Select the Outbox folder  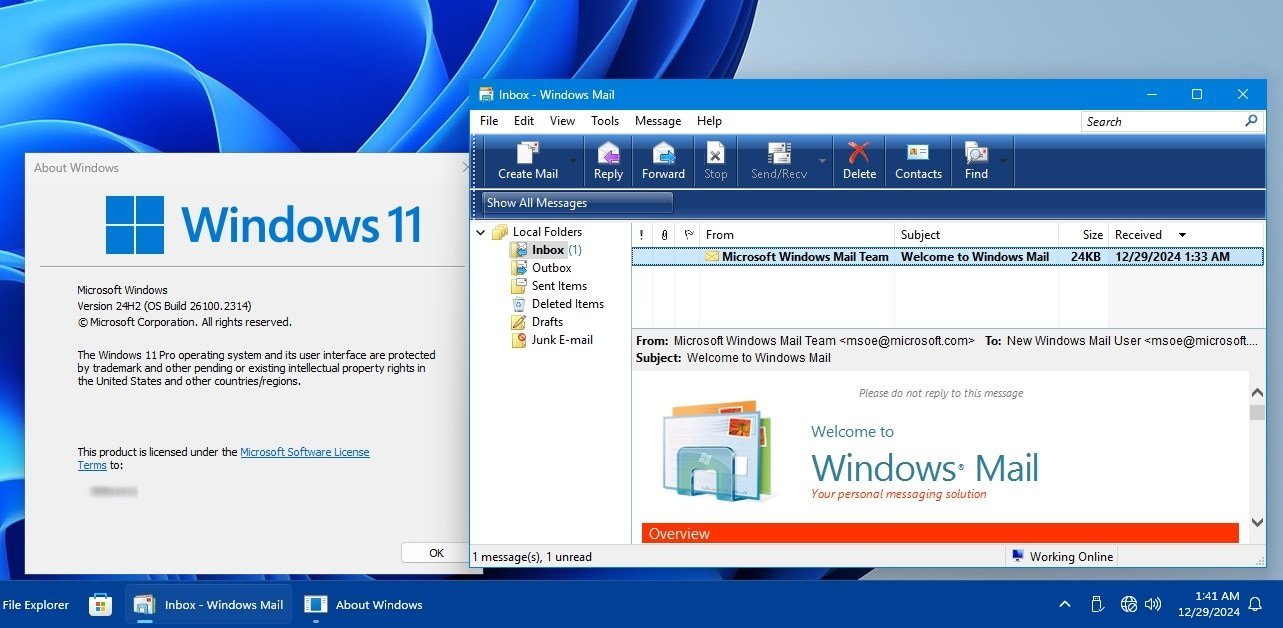pyautogui.click(x=552, y=268)
